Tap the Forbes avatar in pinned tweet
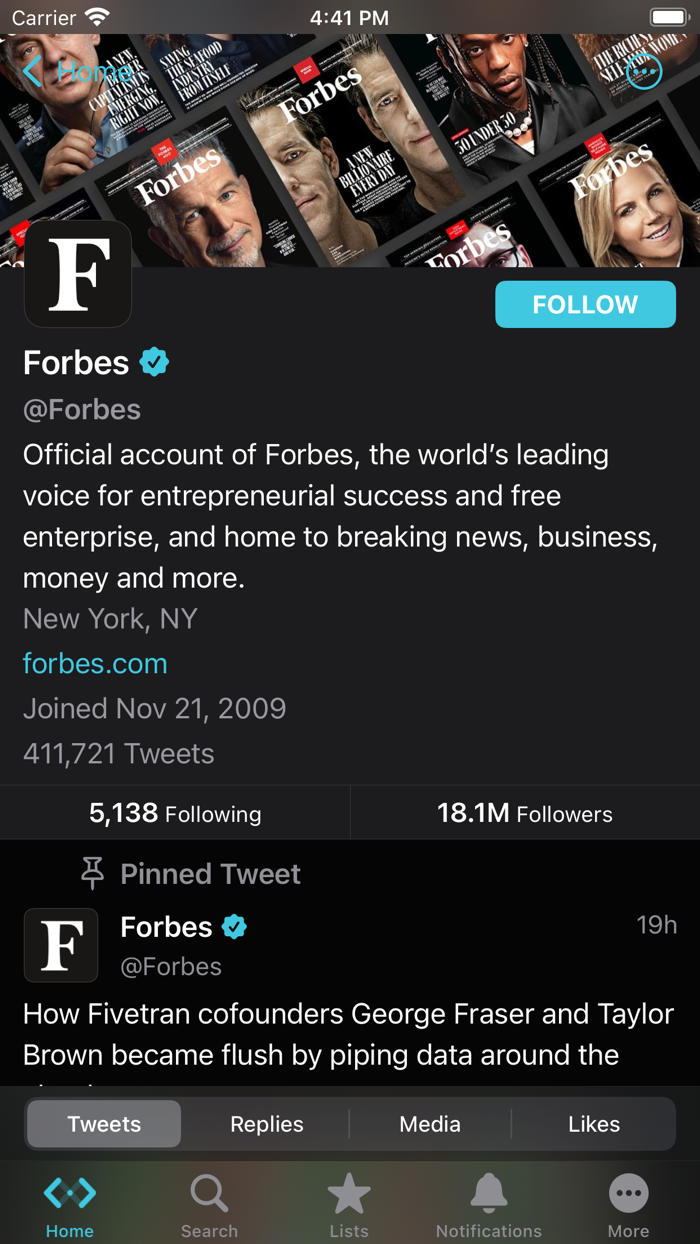 [61, 945]
